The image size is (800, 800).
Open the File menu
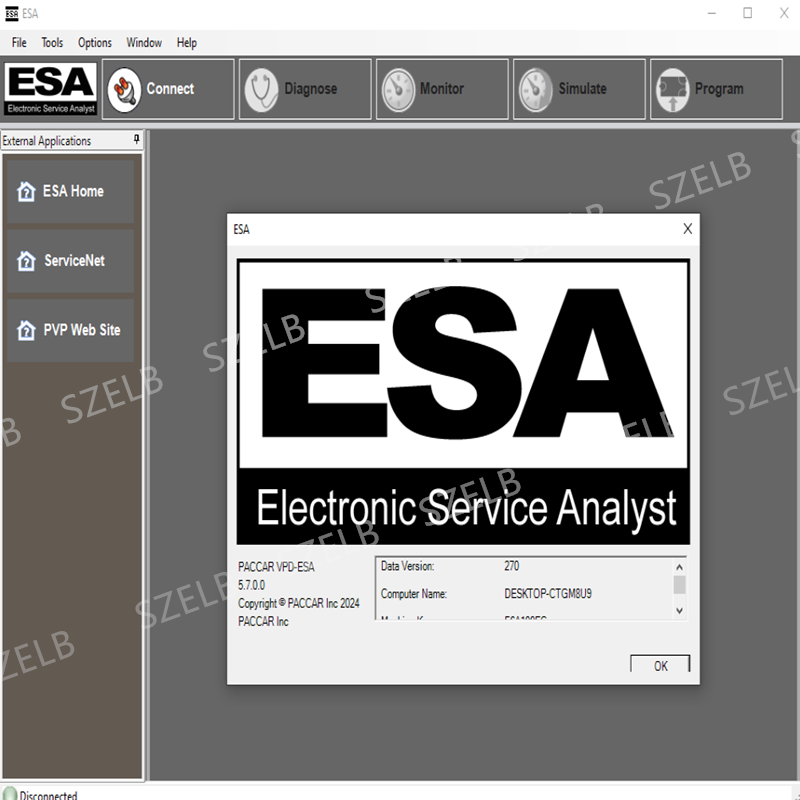19,43
